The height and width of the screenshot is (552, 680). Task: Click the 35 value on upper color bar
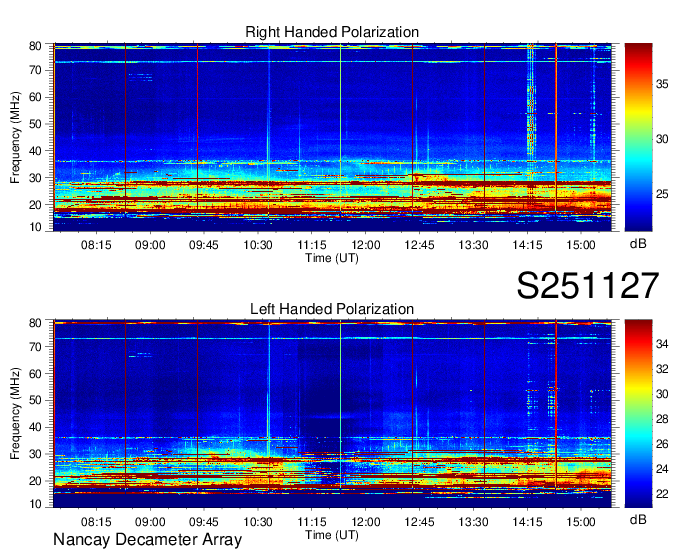tap(661, 85)
